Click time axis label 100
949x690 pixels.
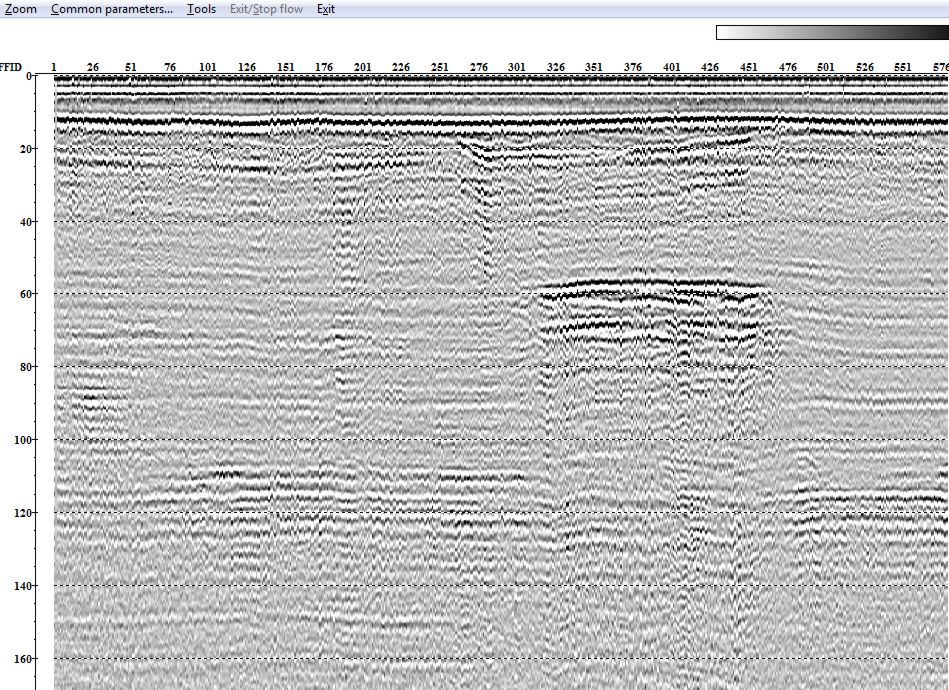pyautogui.click(x=22, y=439)
